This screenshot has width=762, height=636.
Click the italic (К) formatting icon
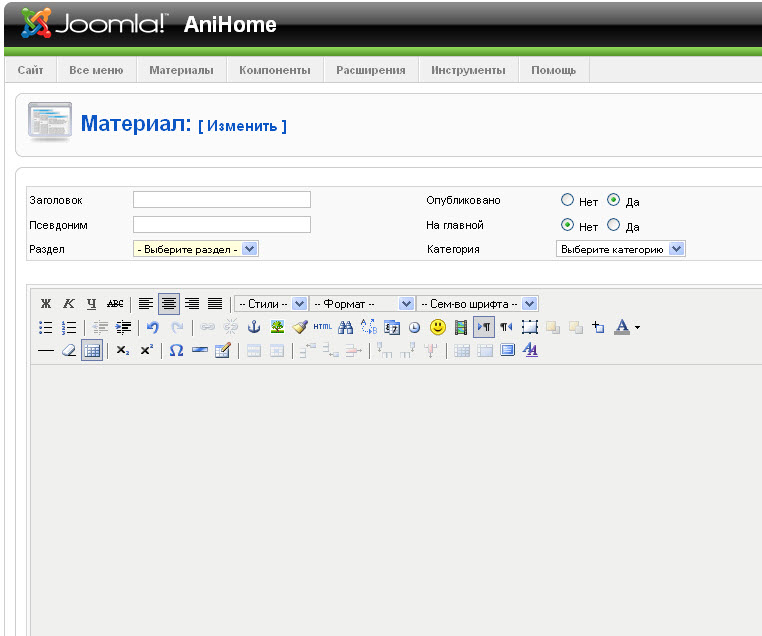(x=69, y=304)
